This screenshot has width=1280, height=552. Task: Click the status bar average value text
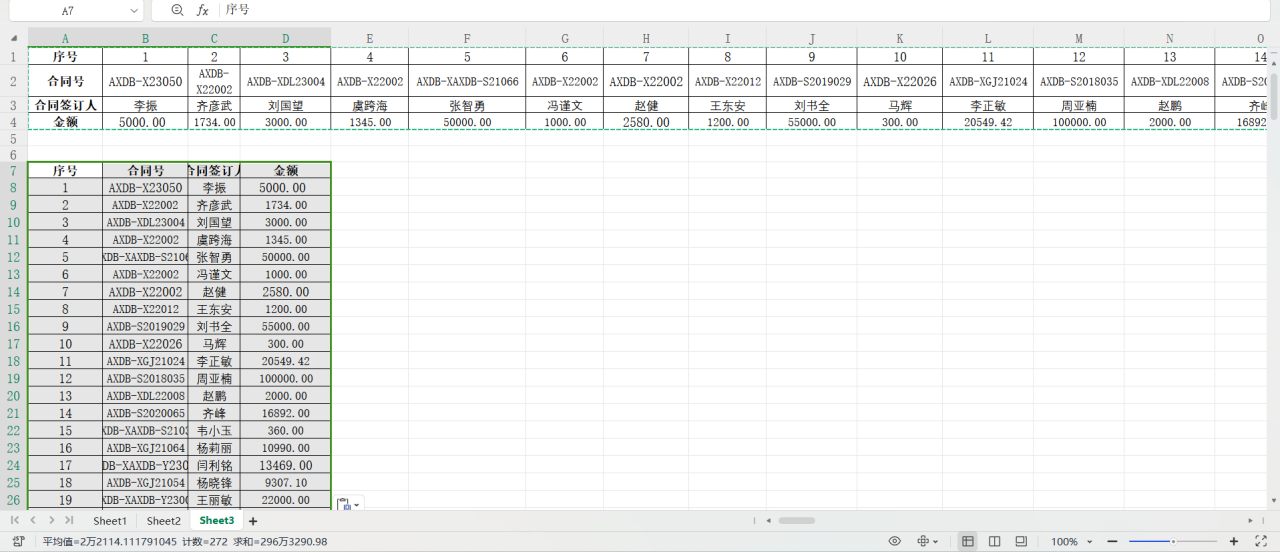click(109, 541)
